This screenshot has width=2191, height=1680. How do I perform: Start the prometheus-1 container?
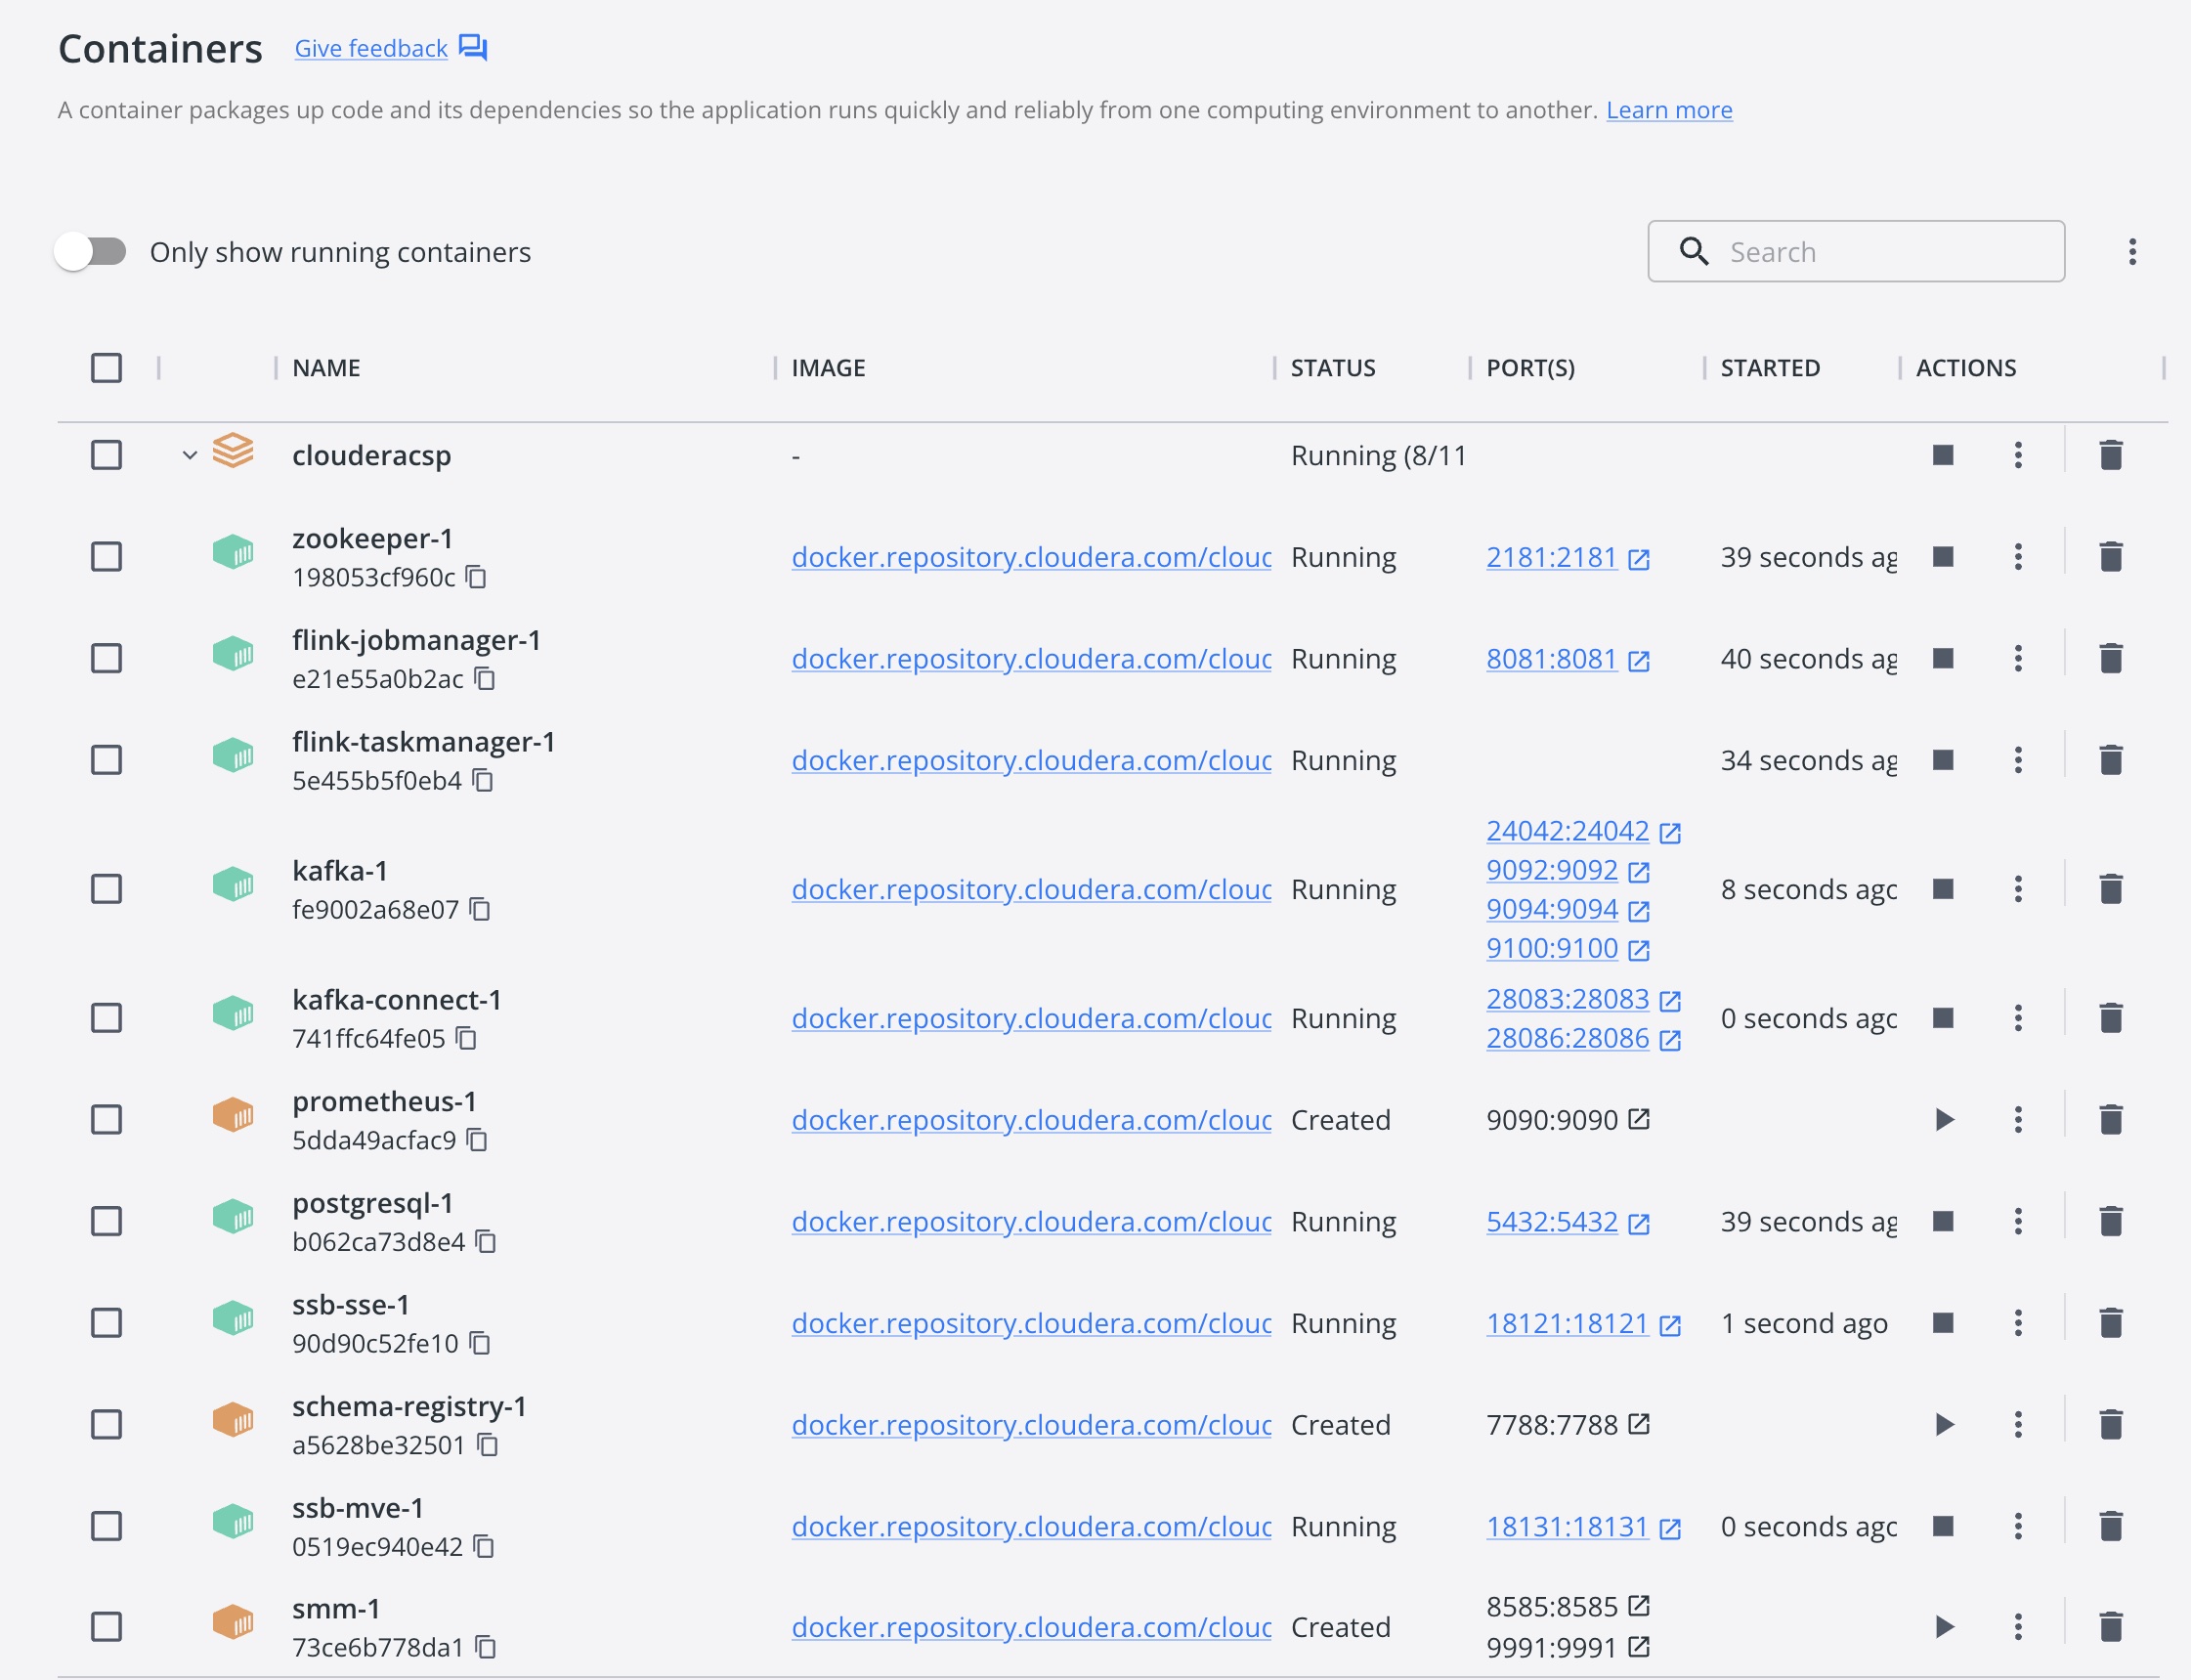1944,1119
